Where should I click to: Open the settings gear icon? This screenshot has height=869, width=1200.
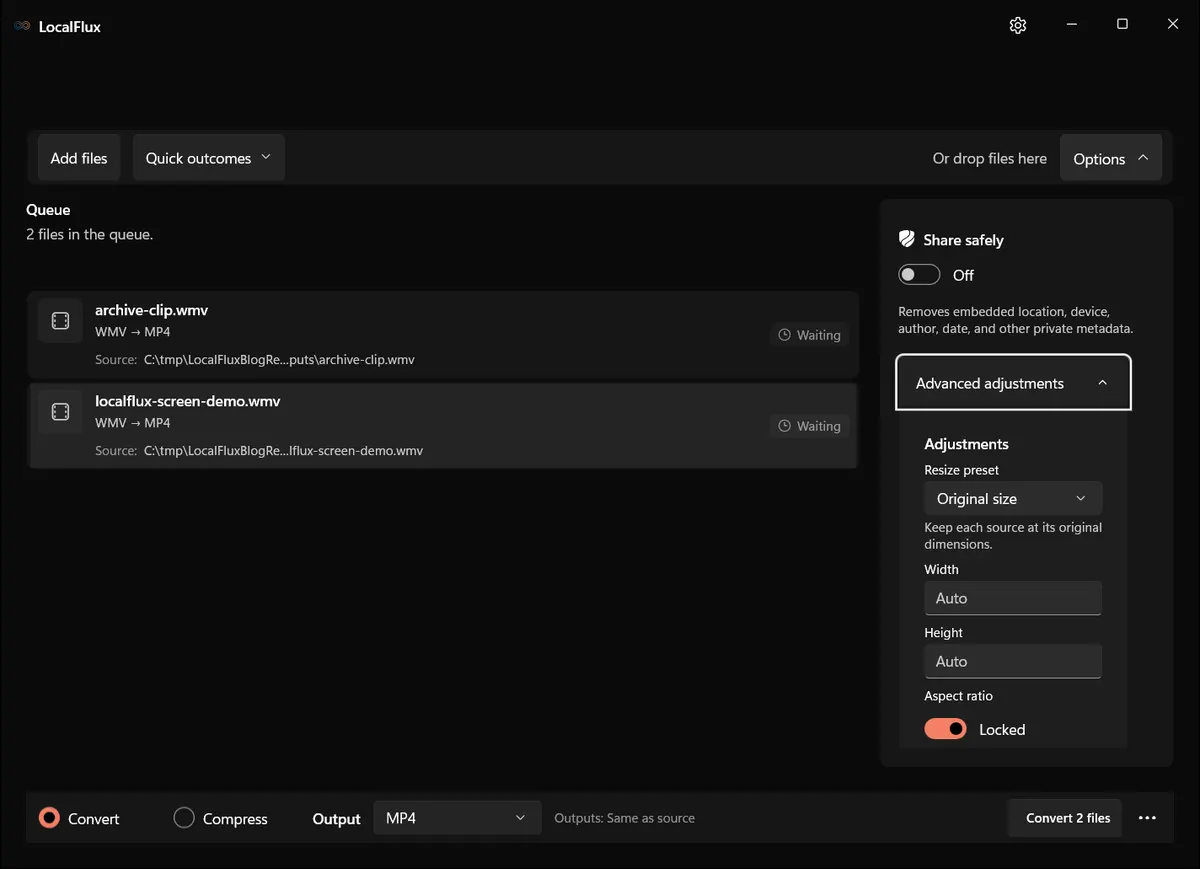1018,26
